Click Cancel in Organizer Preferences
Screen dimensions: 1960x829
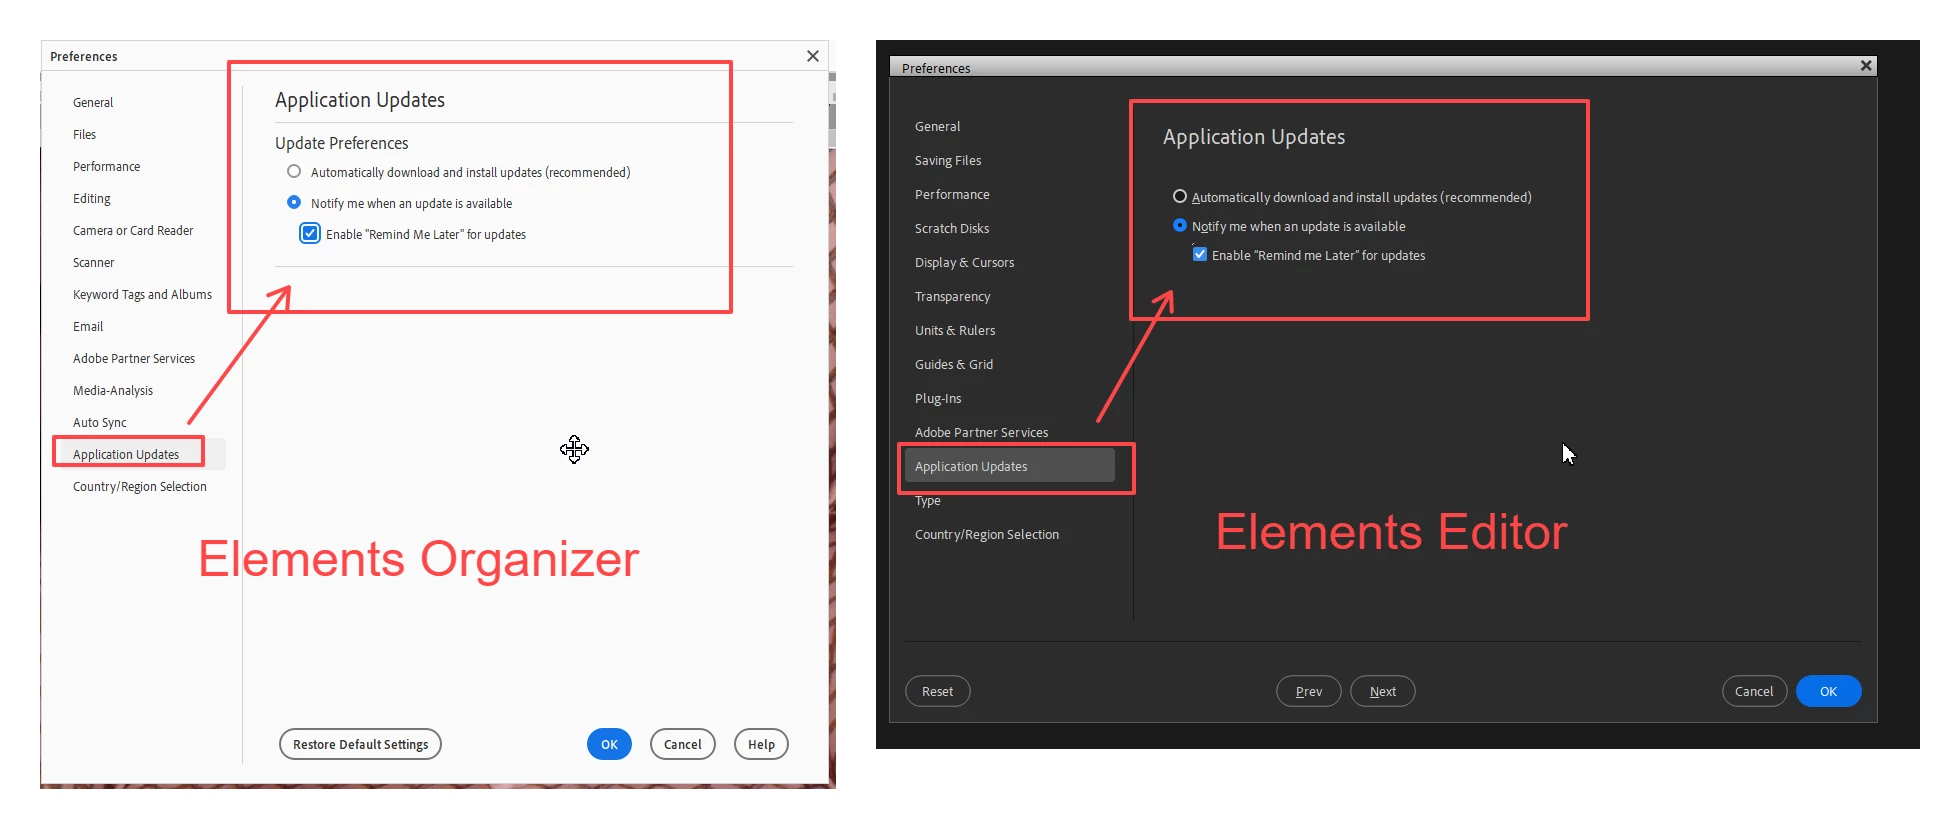[683, 744]
